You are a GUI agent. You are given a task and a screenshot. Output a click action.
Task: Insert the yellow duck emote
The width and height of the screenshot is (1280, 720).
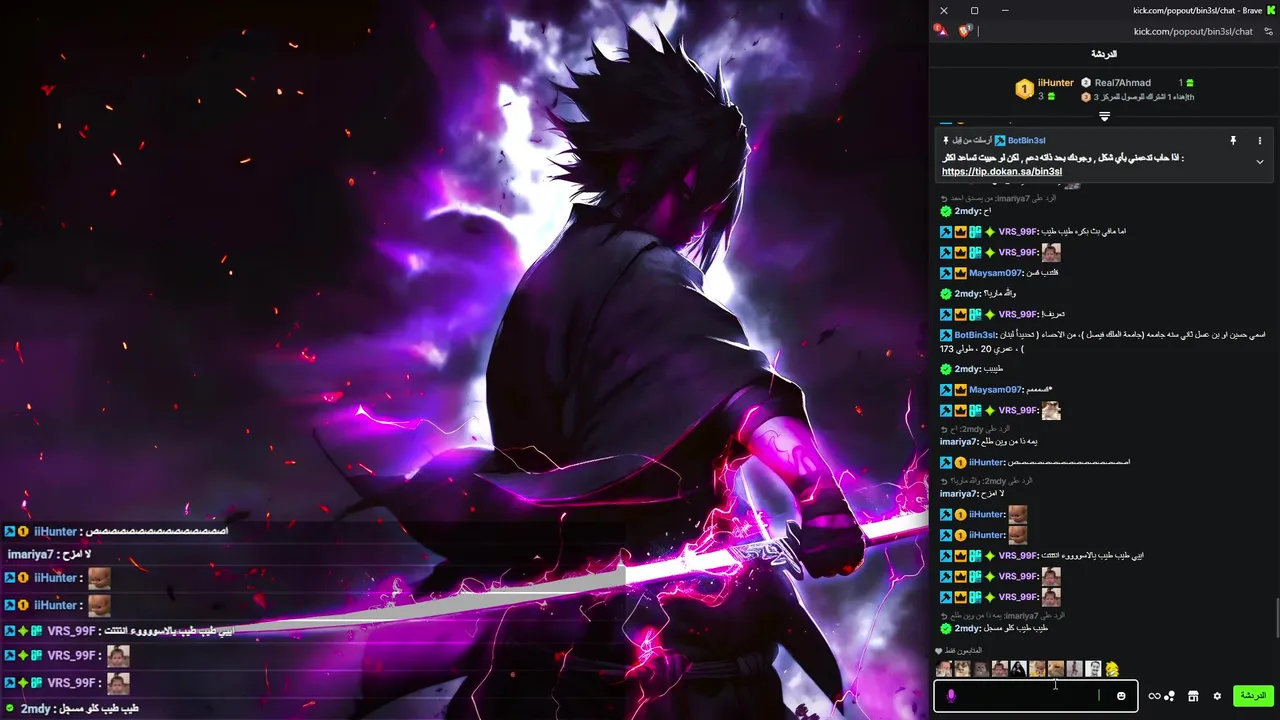point(1112,669)
